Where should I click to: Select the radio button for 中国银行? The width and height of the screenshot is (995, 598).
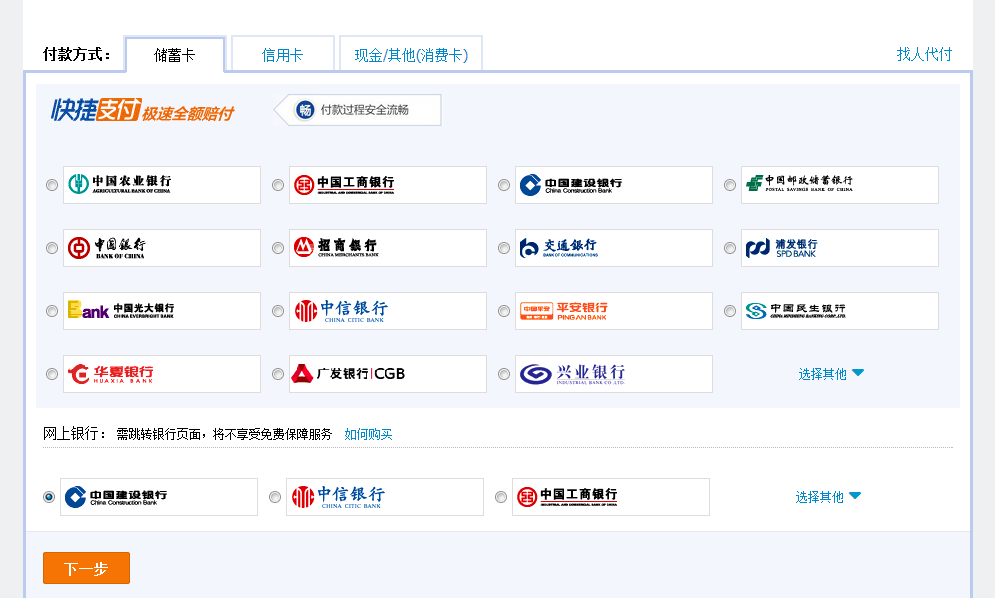52,248
